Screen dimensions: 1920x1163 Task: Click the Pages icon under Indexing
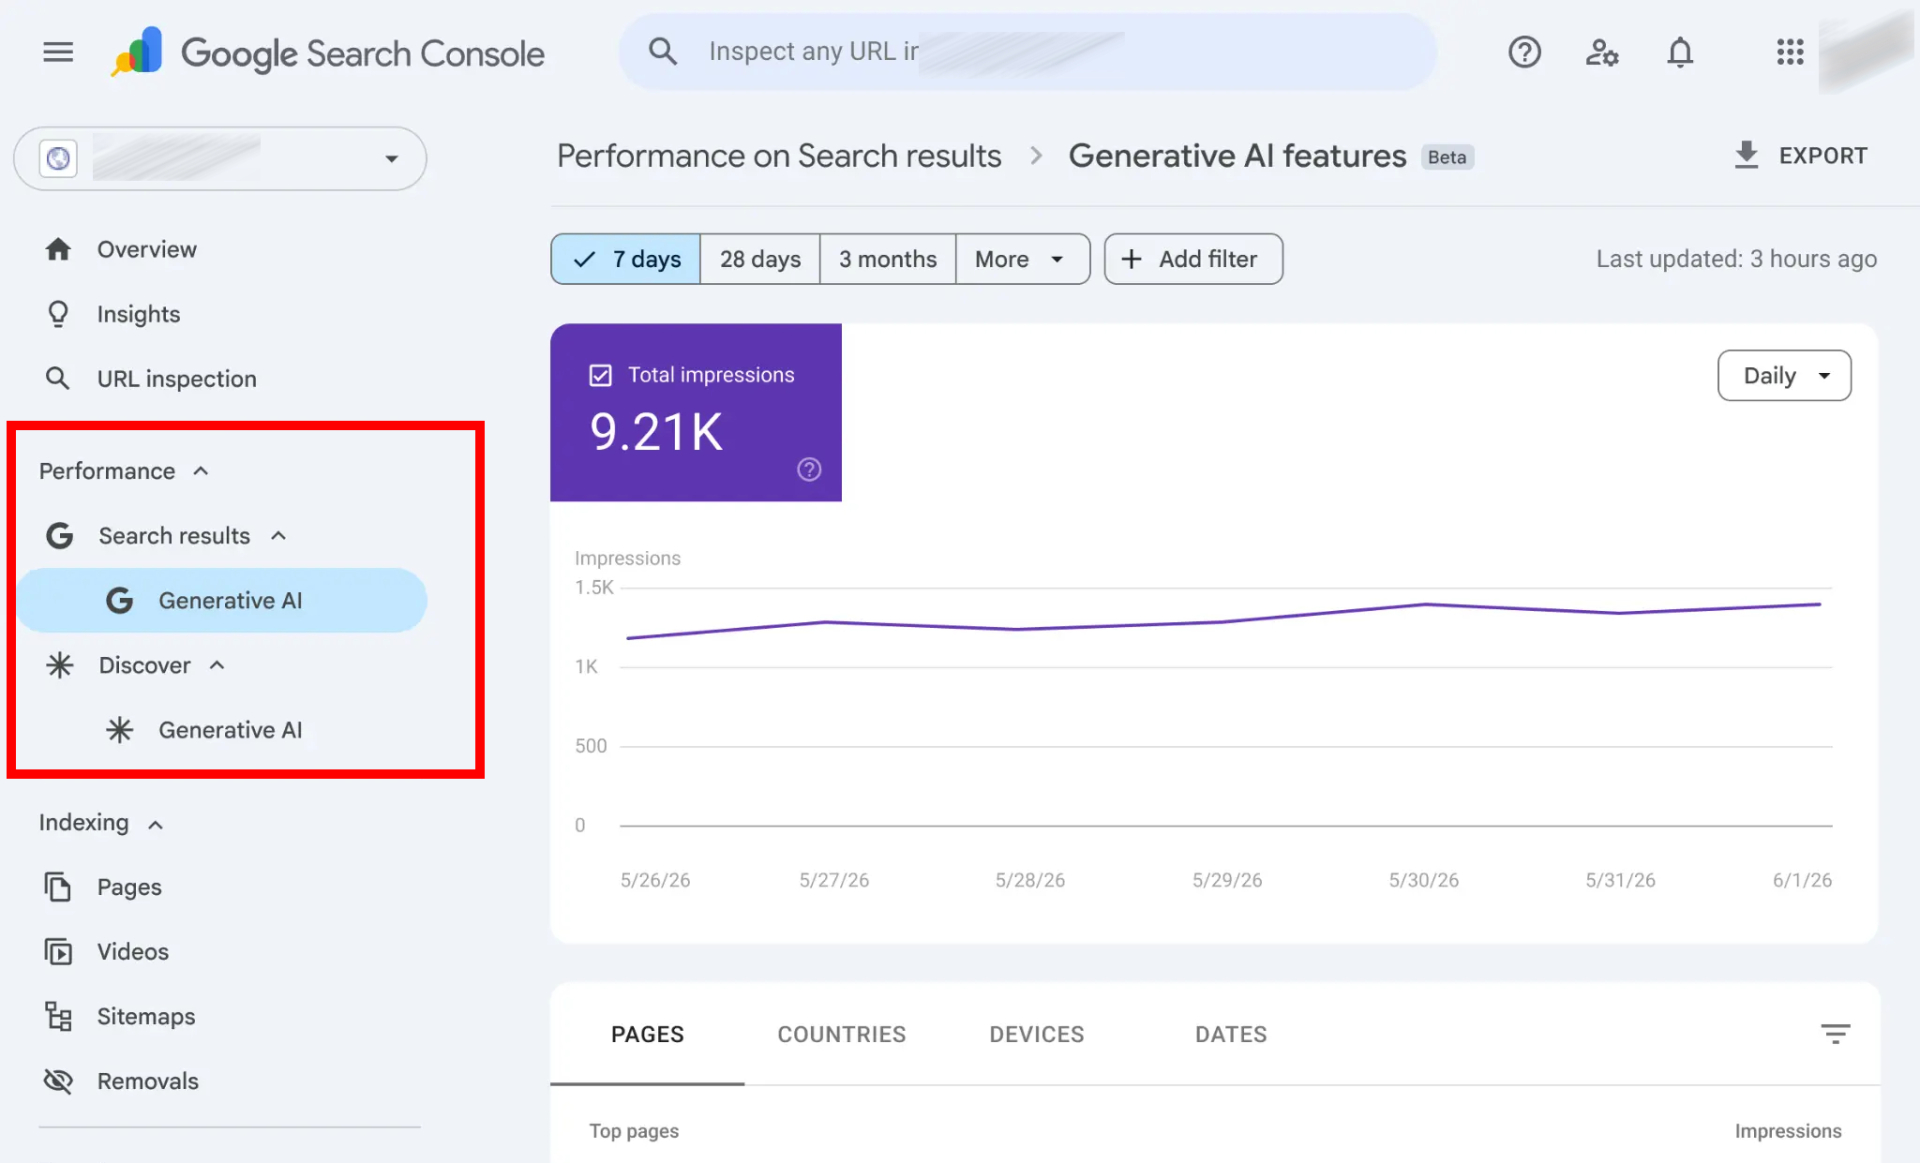coord(58,887)
